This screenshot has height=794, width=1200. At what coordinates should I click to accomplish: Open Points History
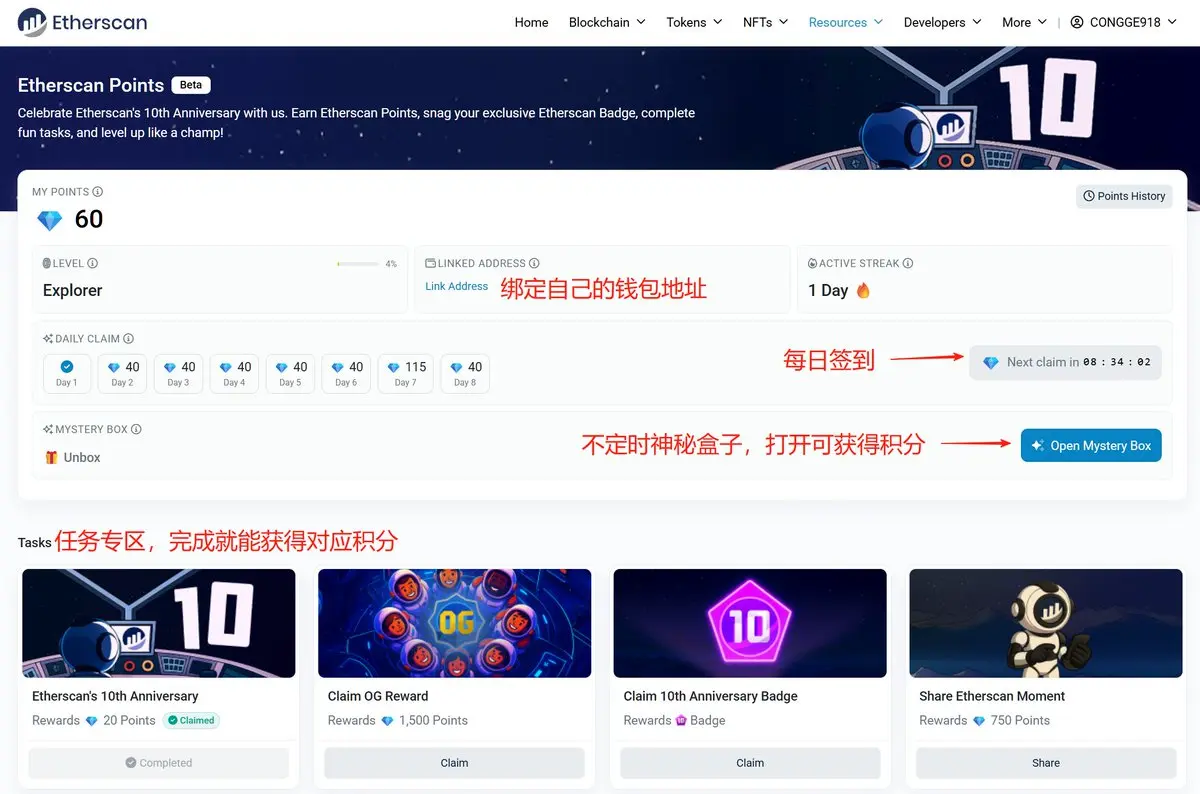point(1124,196)
